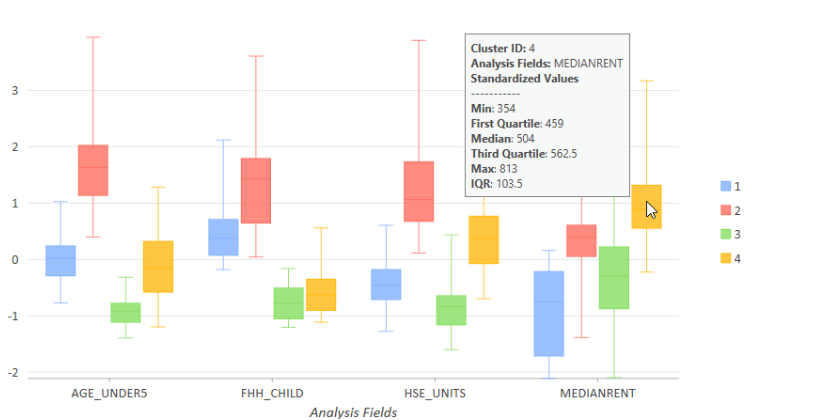The image size is (815, 420).
Task: Select the red FHH_CHILD box
Action: [256, 190]
